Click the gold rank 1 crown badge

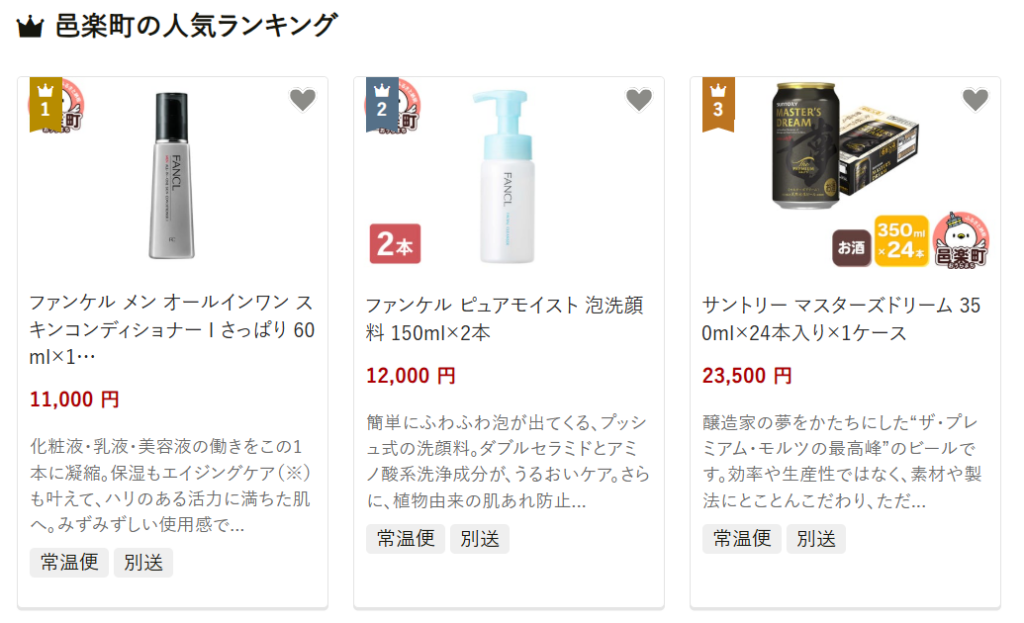pos(46,104)
